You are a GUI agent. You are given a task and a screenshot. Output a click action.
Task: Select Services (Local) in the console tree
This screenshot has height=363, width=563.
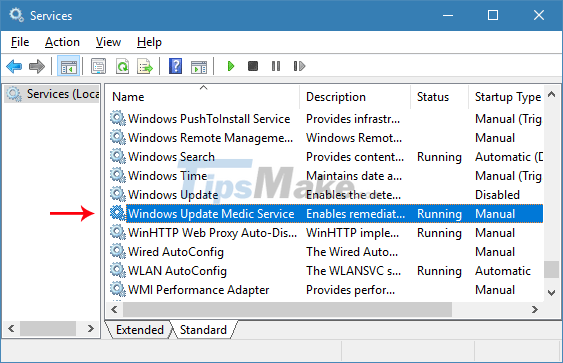pos(52,94)
